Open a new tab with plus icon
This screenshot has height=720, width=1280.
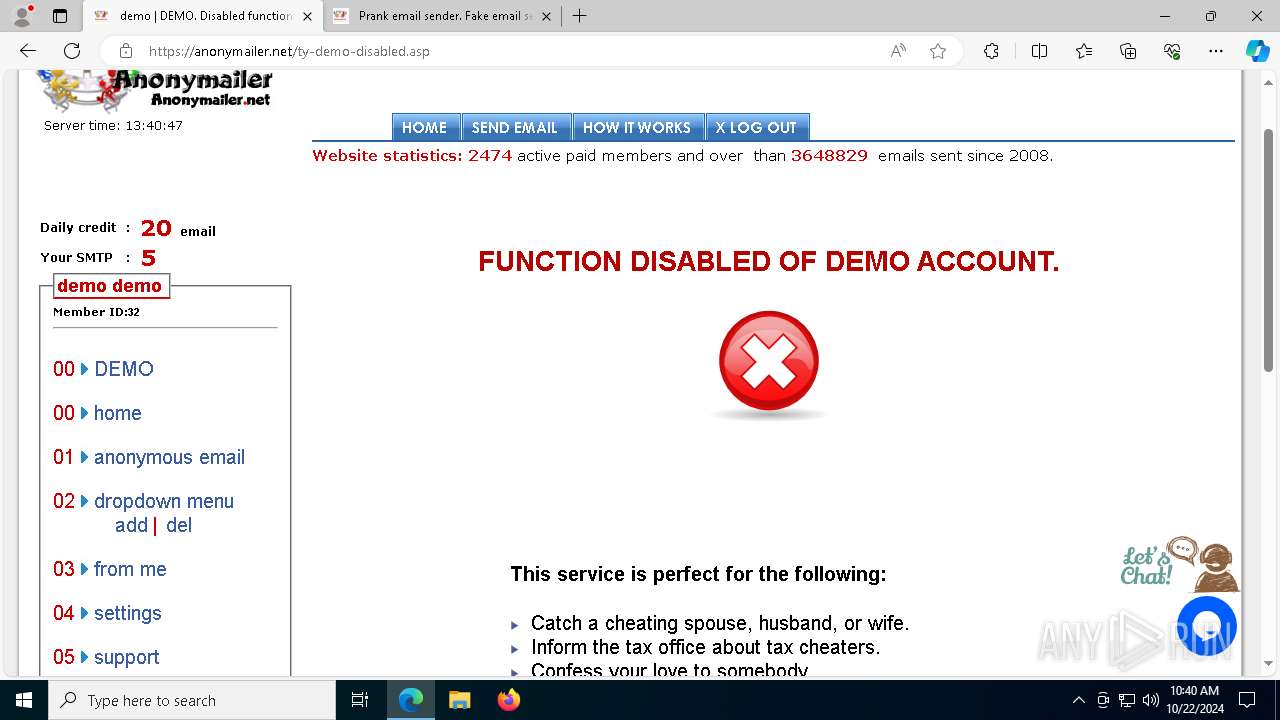pyautogui.click(x=579, y=16)
